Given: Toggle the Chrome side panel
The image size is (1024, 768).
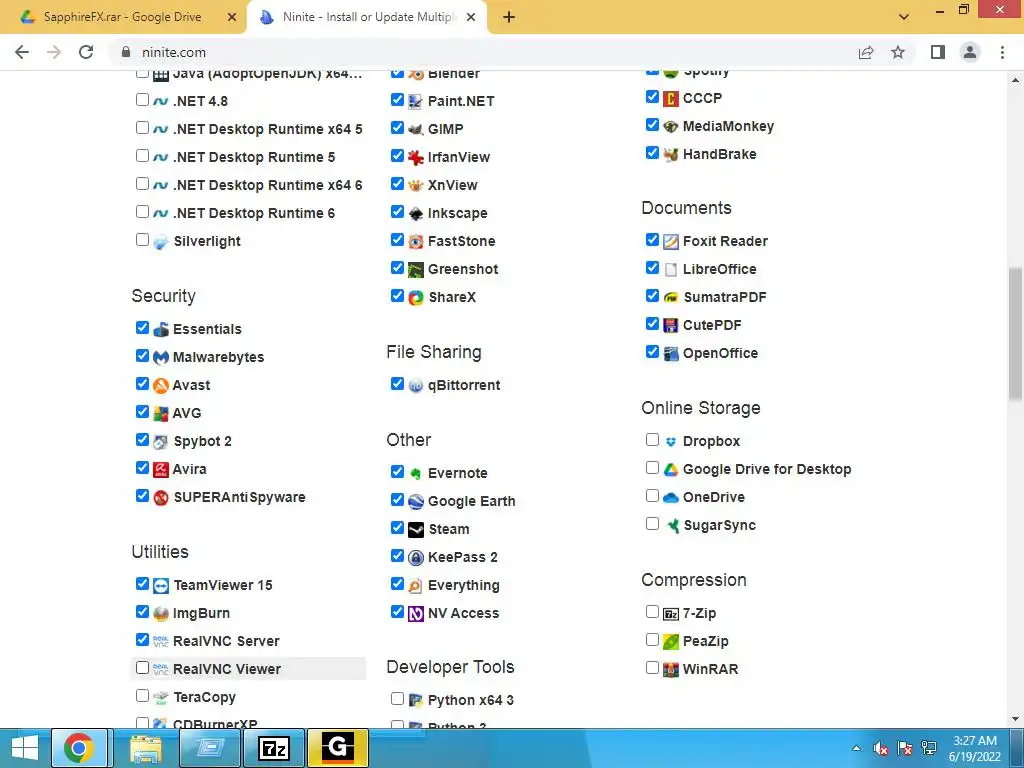Looking at the screenshot, I should [938, 52].
